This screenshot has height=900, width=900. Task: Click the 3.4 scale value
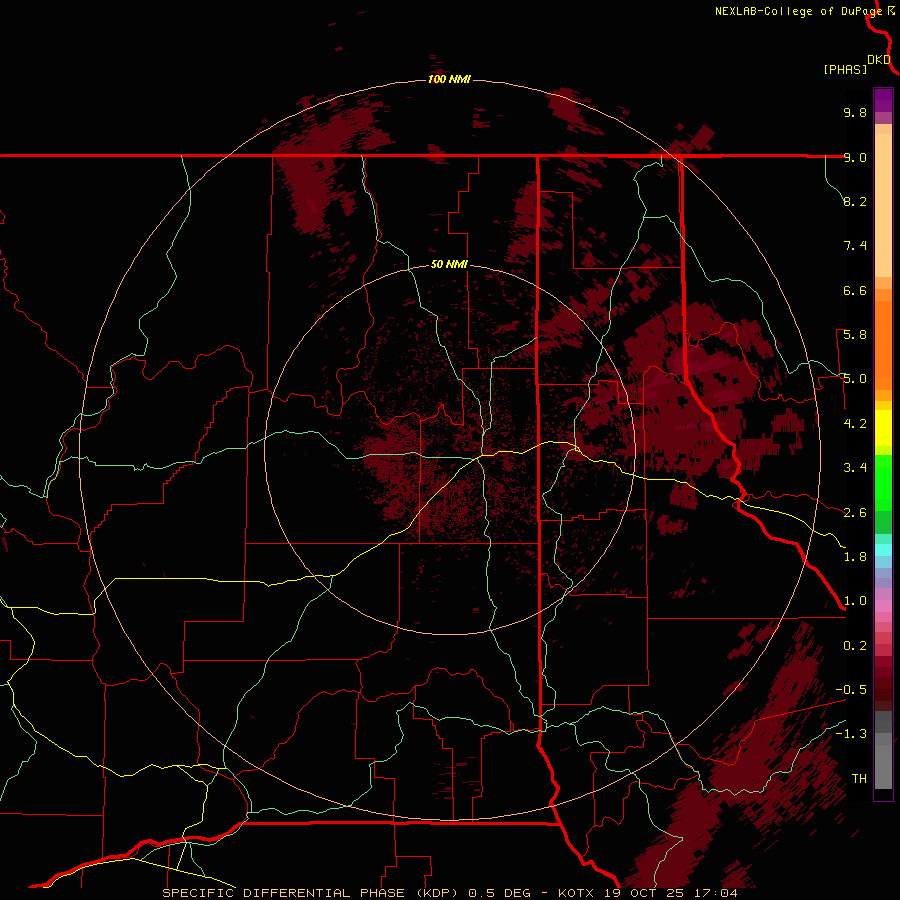pyautogui.click(x=855, y=468)
